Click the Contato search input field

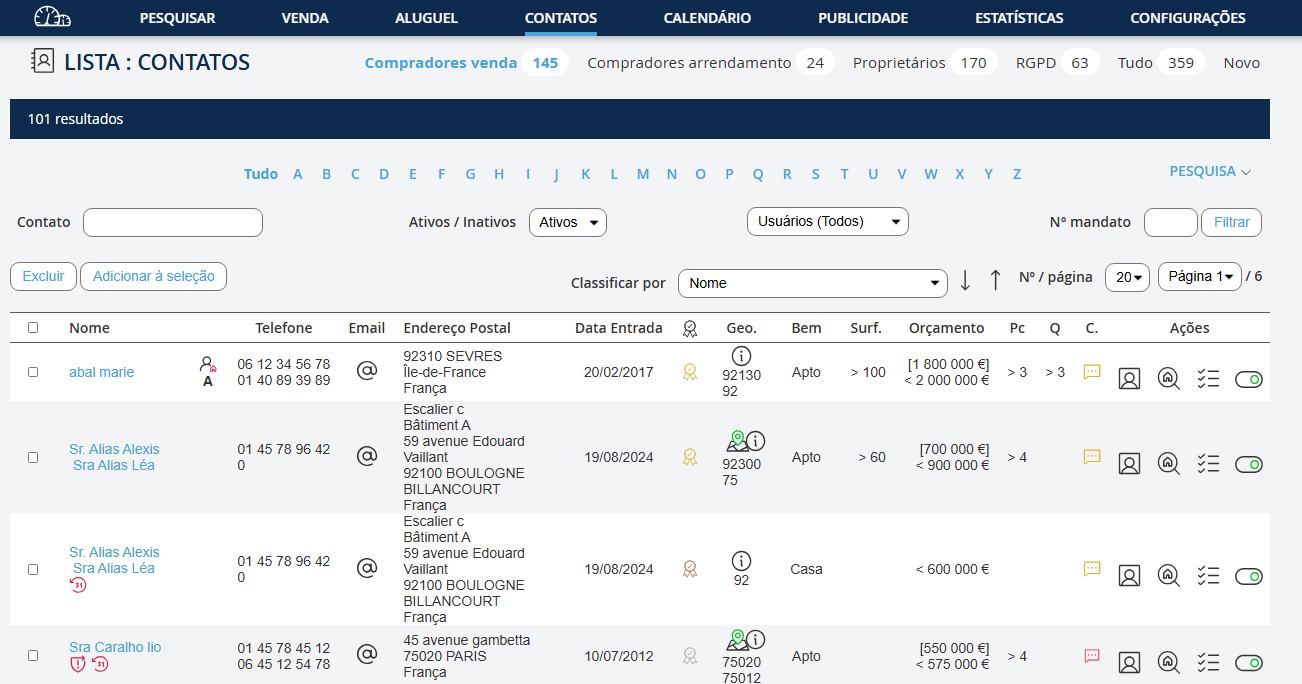[x=173, y=222]
